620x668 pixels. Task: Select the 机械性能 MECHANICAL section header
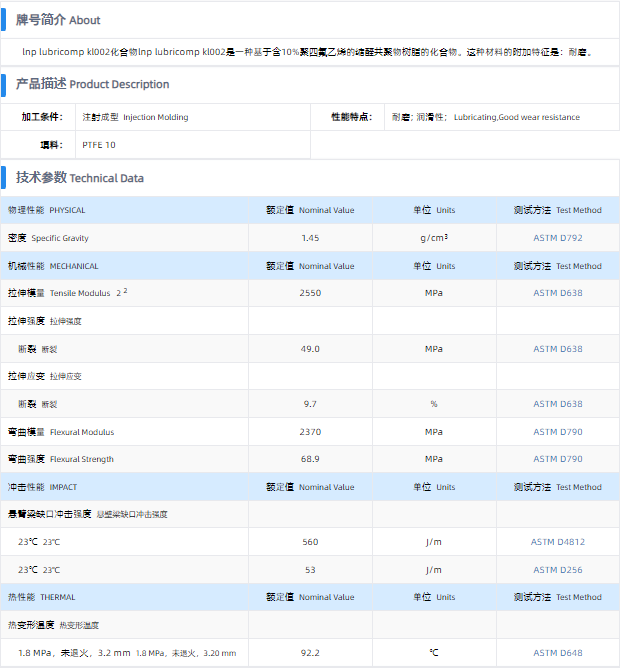(x=53, y=266)
